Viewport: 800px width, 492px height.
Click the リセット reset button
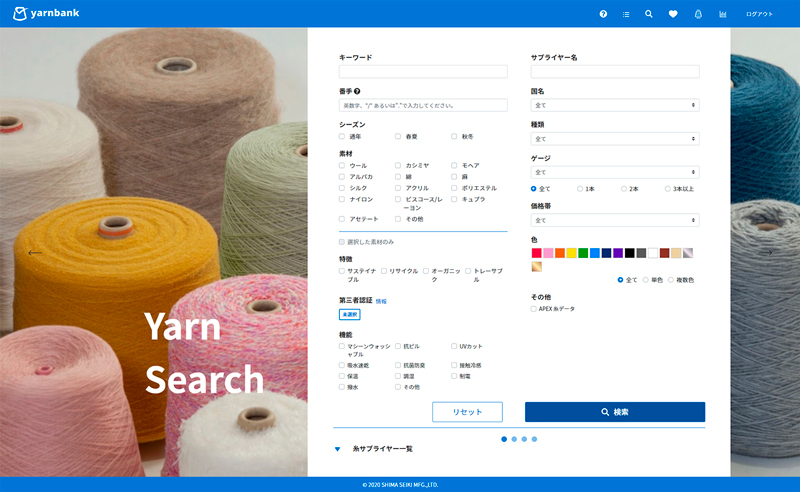(467, 412)
